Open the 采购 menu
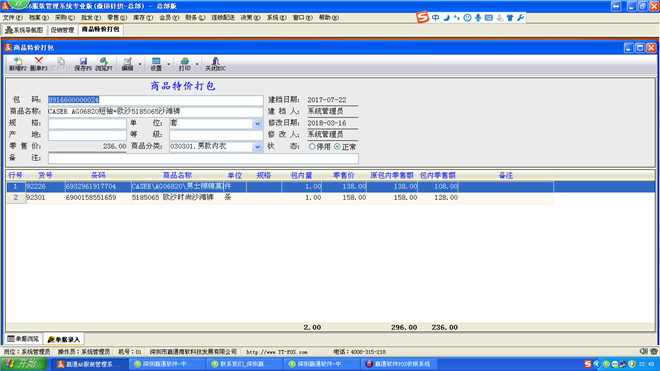 65,18
